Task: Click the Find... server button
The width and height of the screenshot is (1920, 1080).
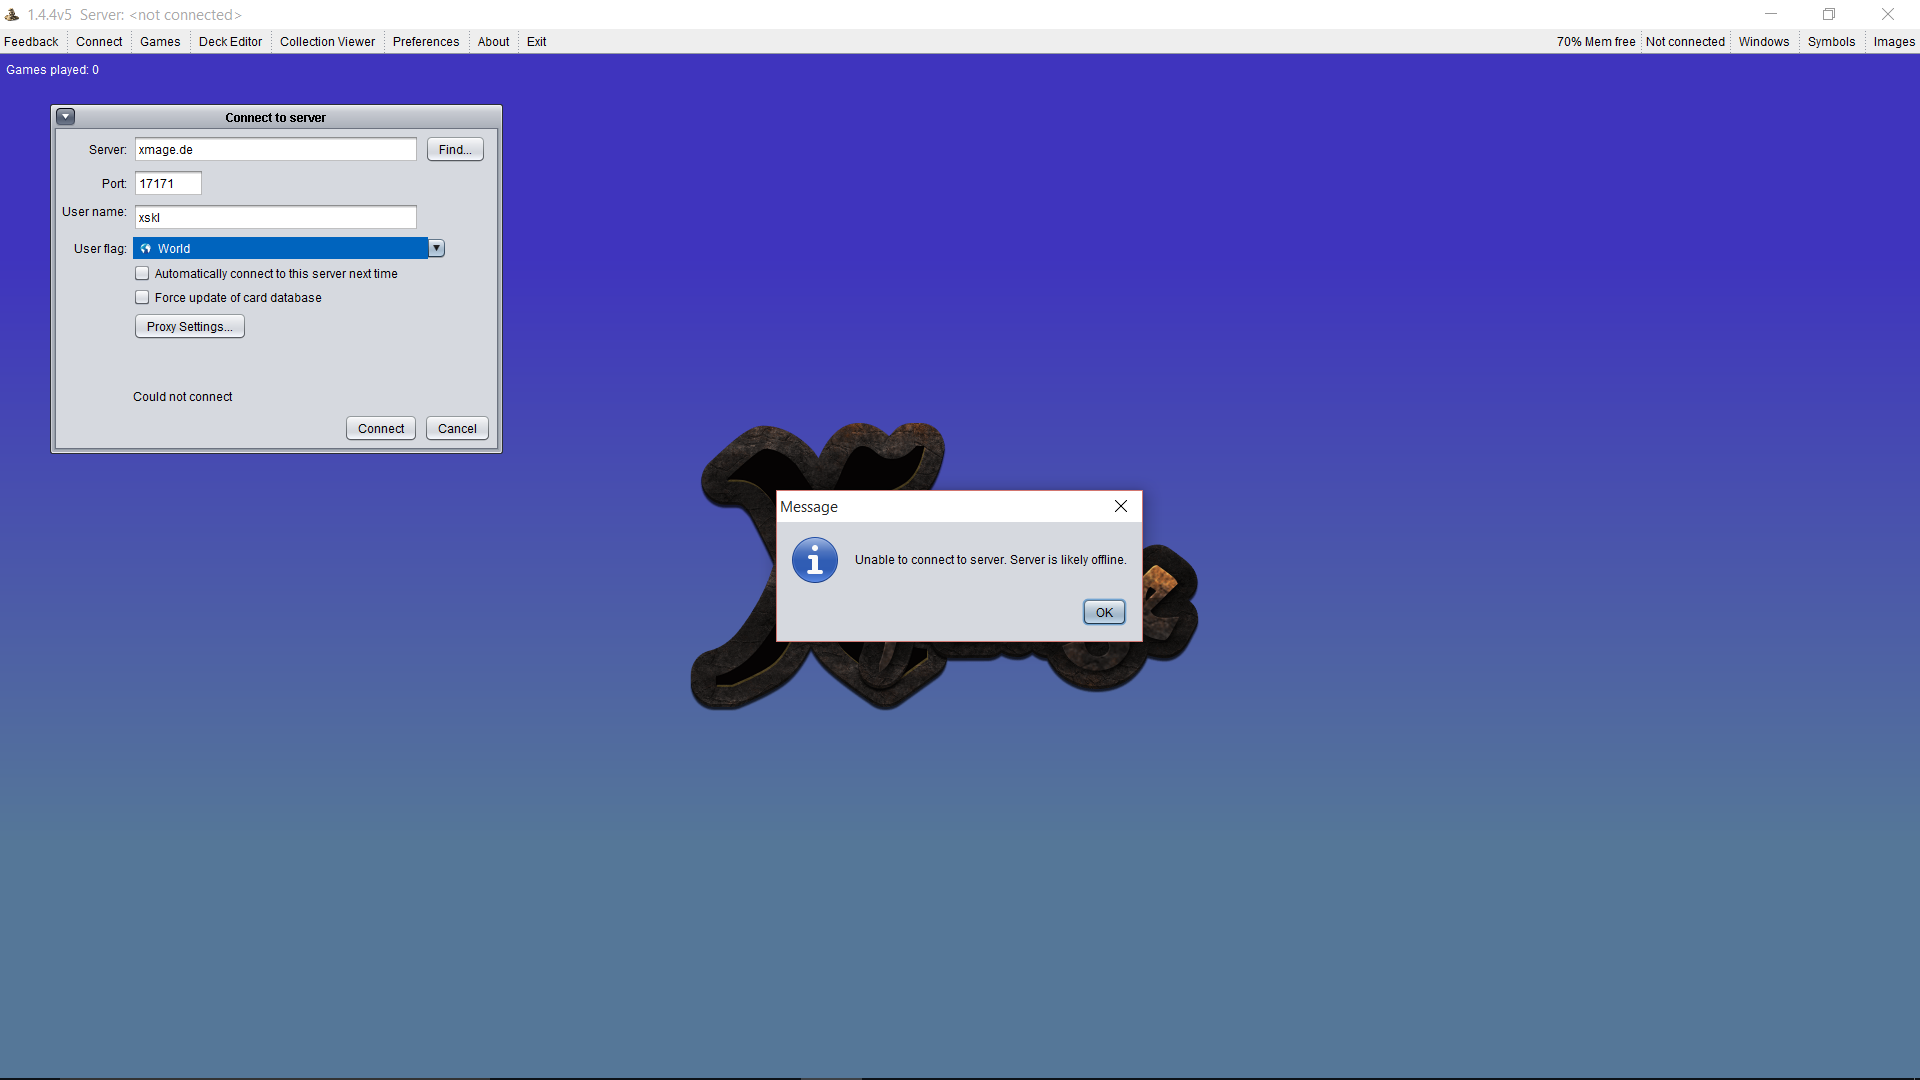Action: coord(455,150)
